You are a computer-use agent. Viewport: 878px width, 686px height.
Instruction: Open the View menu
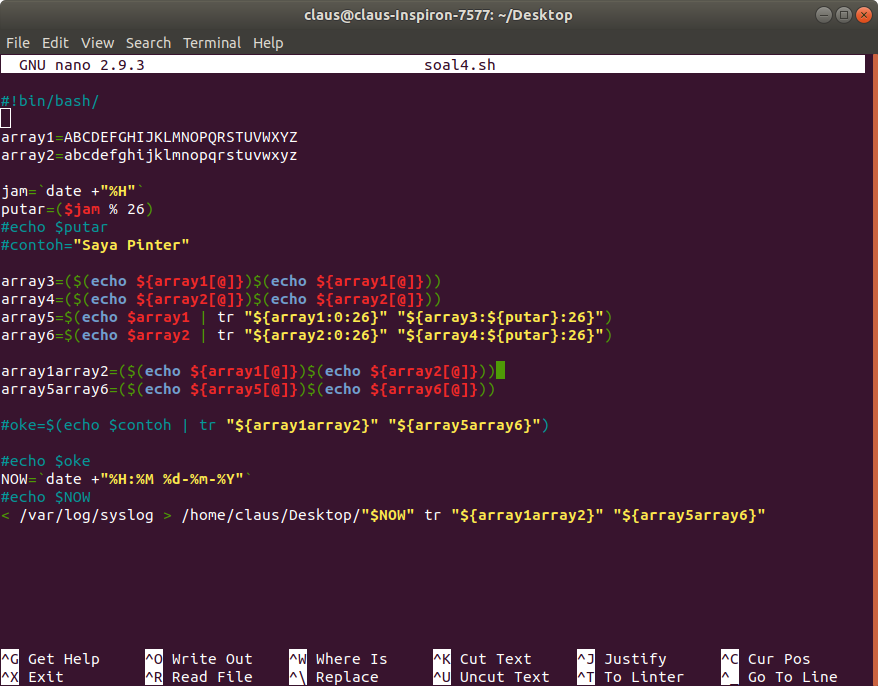(x=96, y=42)
